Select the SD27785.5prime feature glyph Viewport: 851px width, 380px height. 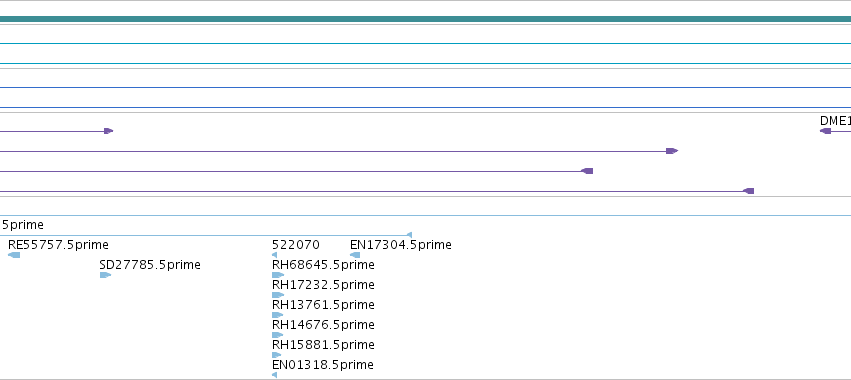click(105, 275)
